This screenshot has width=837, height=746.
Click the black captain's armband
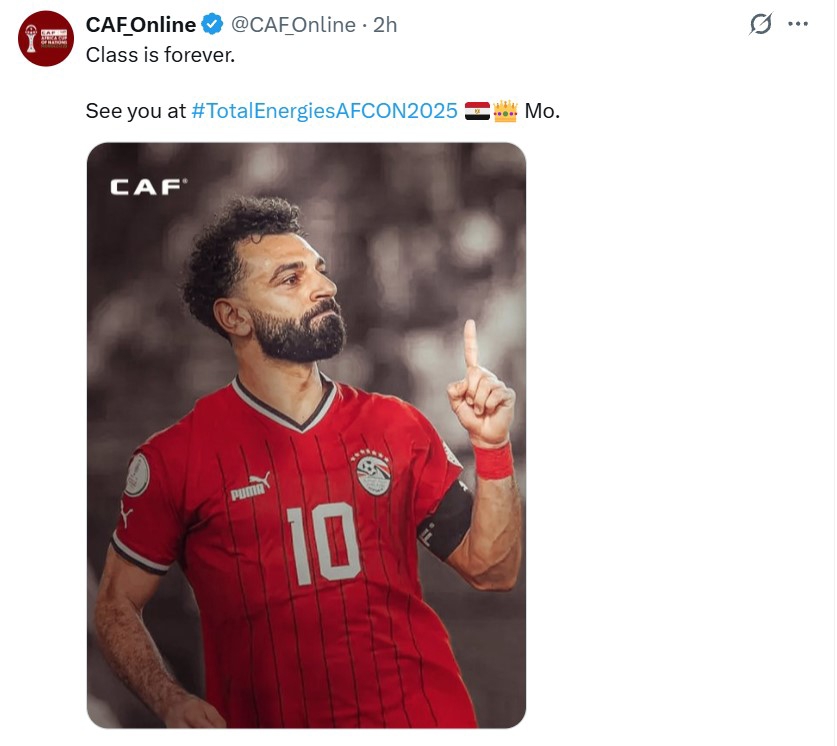pos(452,520)
